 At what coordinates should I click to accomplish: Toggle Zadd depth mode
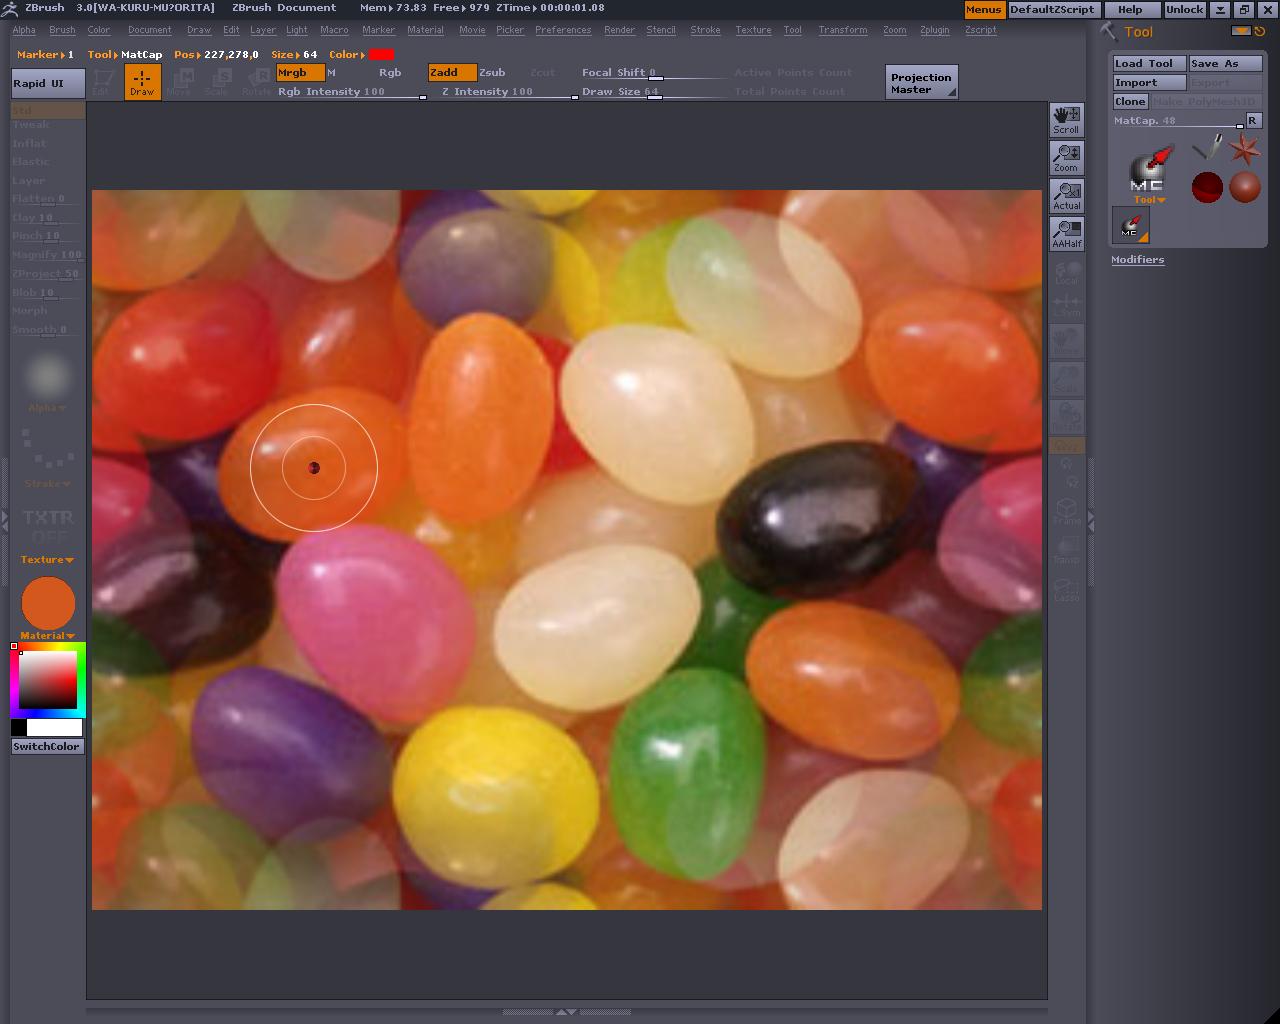coord(451,72)
